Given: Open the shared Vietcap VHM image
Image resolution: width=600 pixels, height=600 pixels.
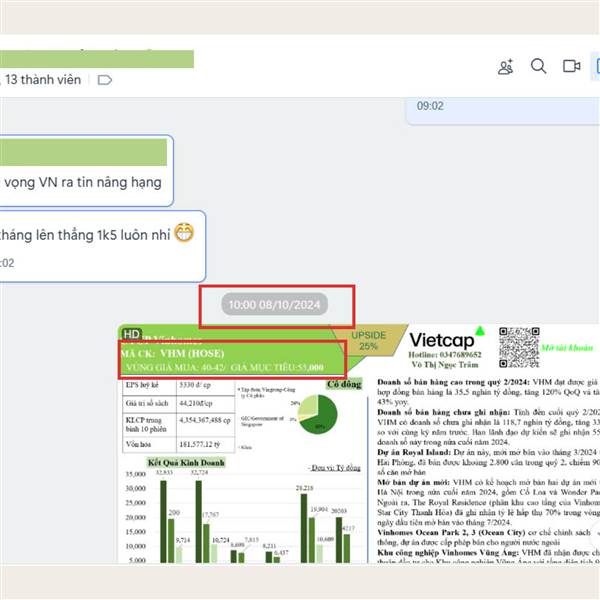Looking at the screenshot, I should (x=359, y=444).
